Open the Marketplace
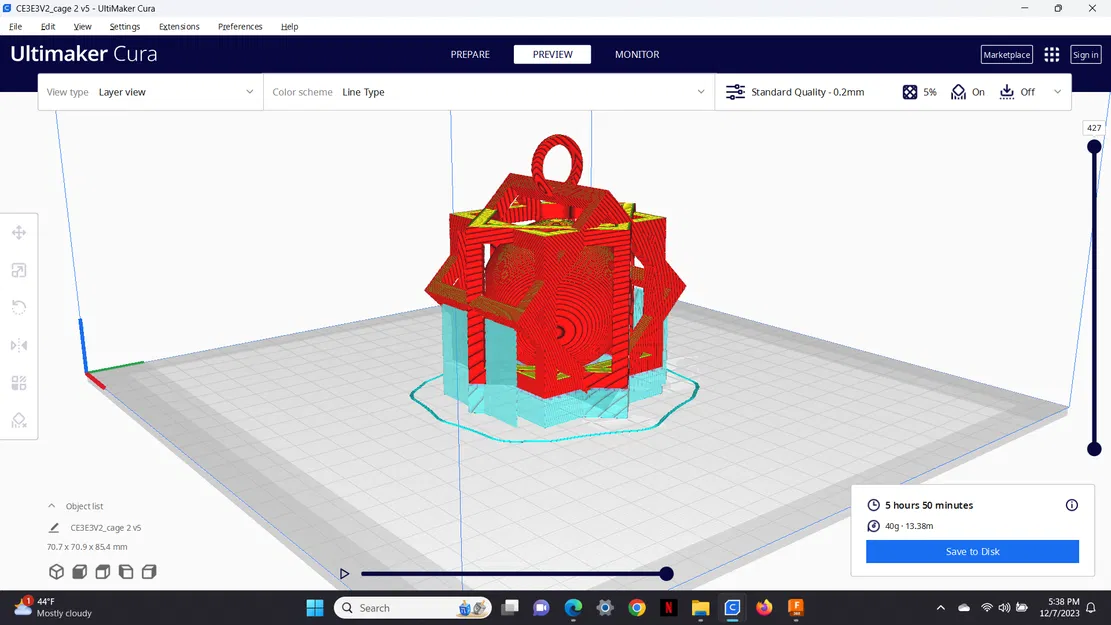The width and height of the screenshot is (1111, 625). (x=1006, y=55)
